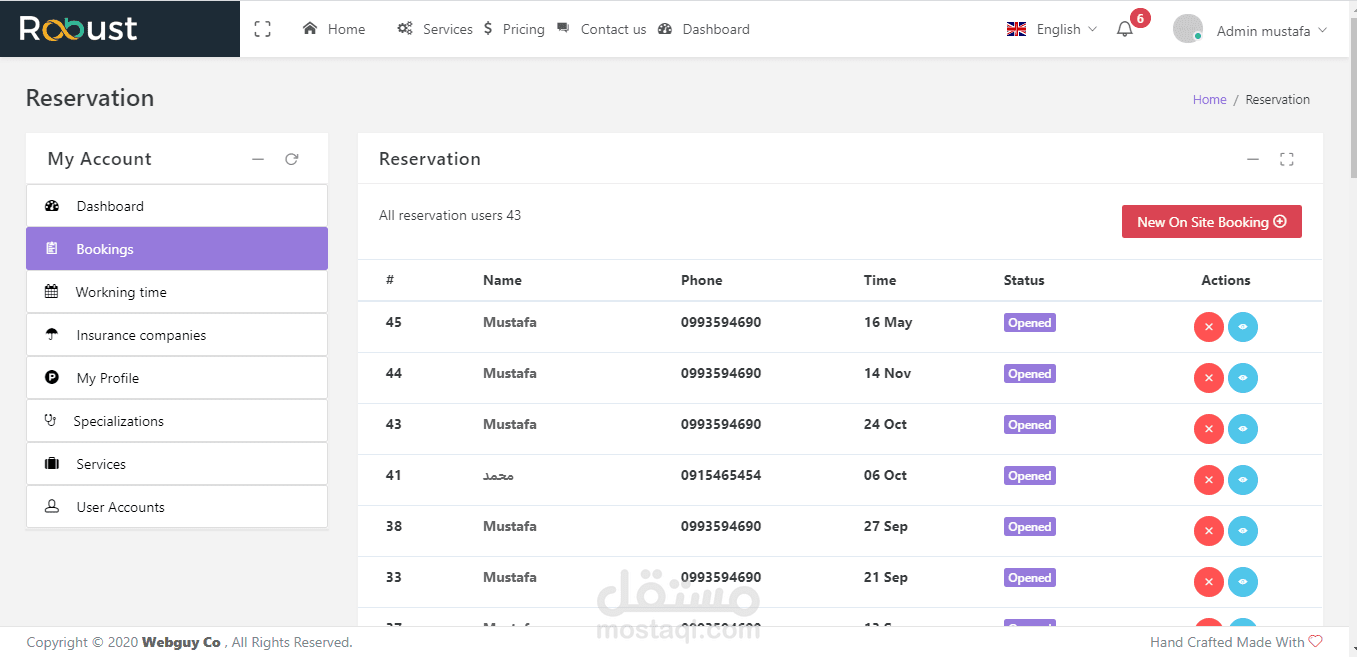The image size is (1357, 657).
Task: Refresh the My Account panel
Action: [291, 159]
